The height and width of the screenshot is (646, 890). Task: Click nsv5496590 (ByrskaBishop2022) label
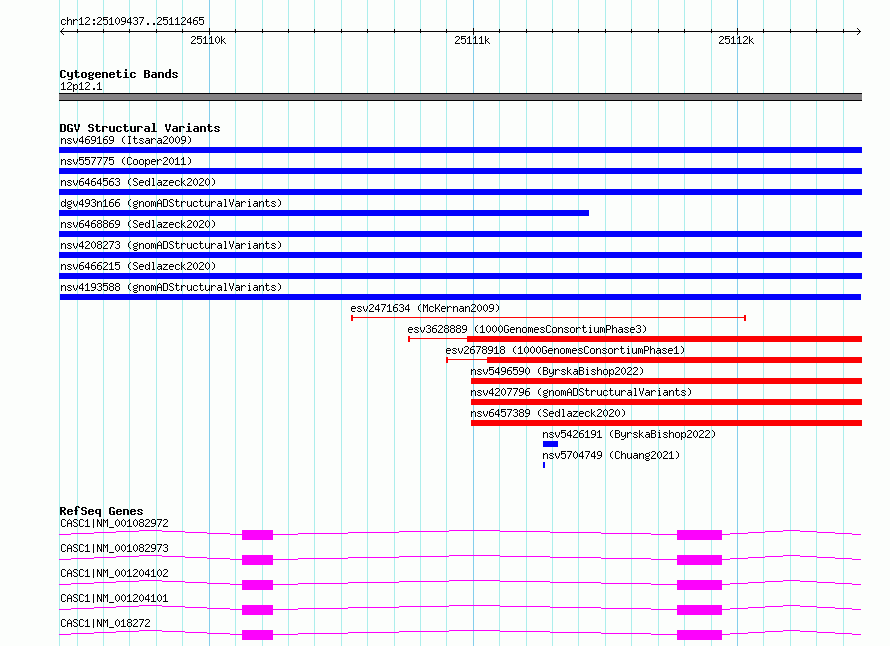point(557,371)
